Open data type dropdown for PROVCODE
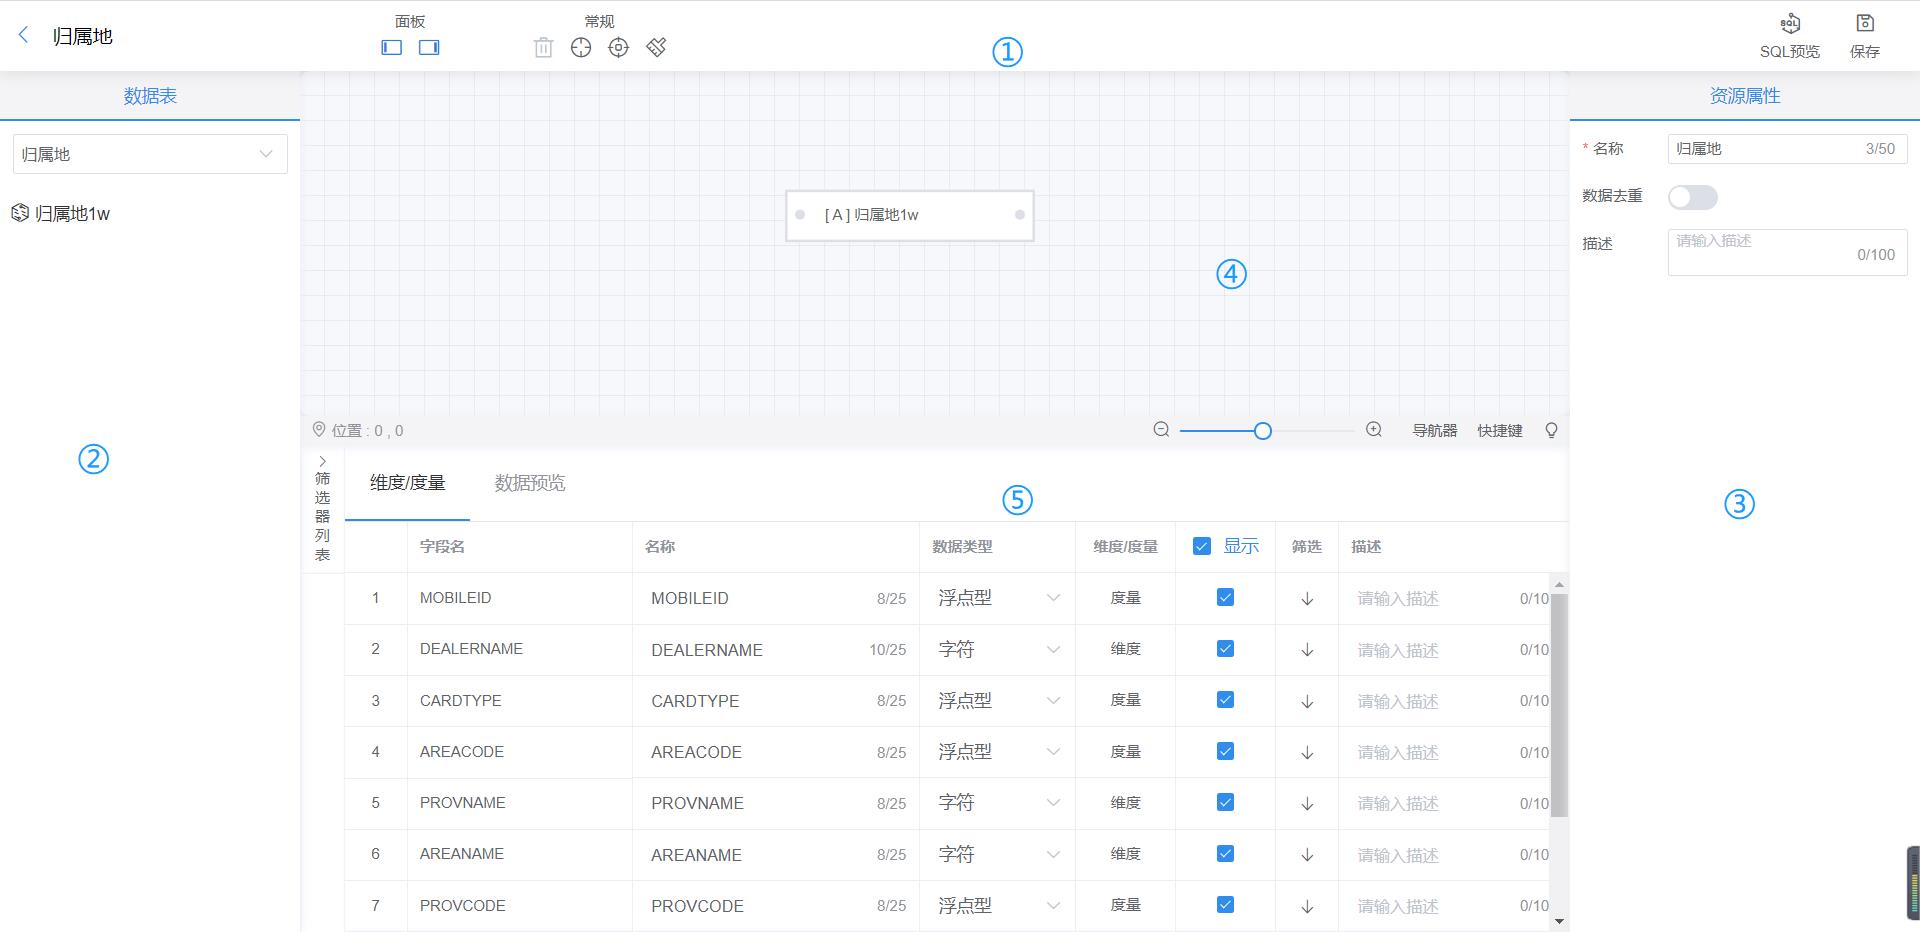Viewport: 1920px width, 932px height. click(x=997, y=906)
